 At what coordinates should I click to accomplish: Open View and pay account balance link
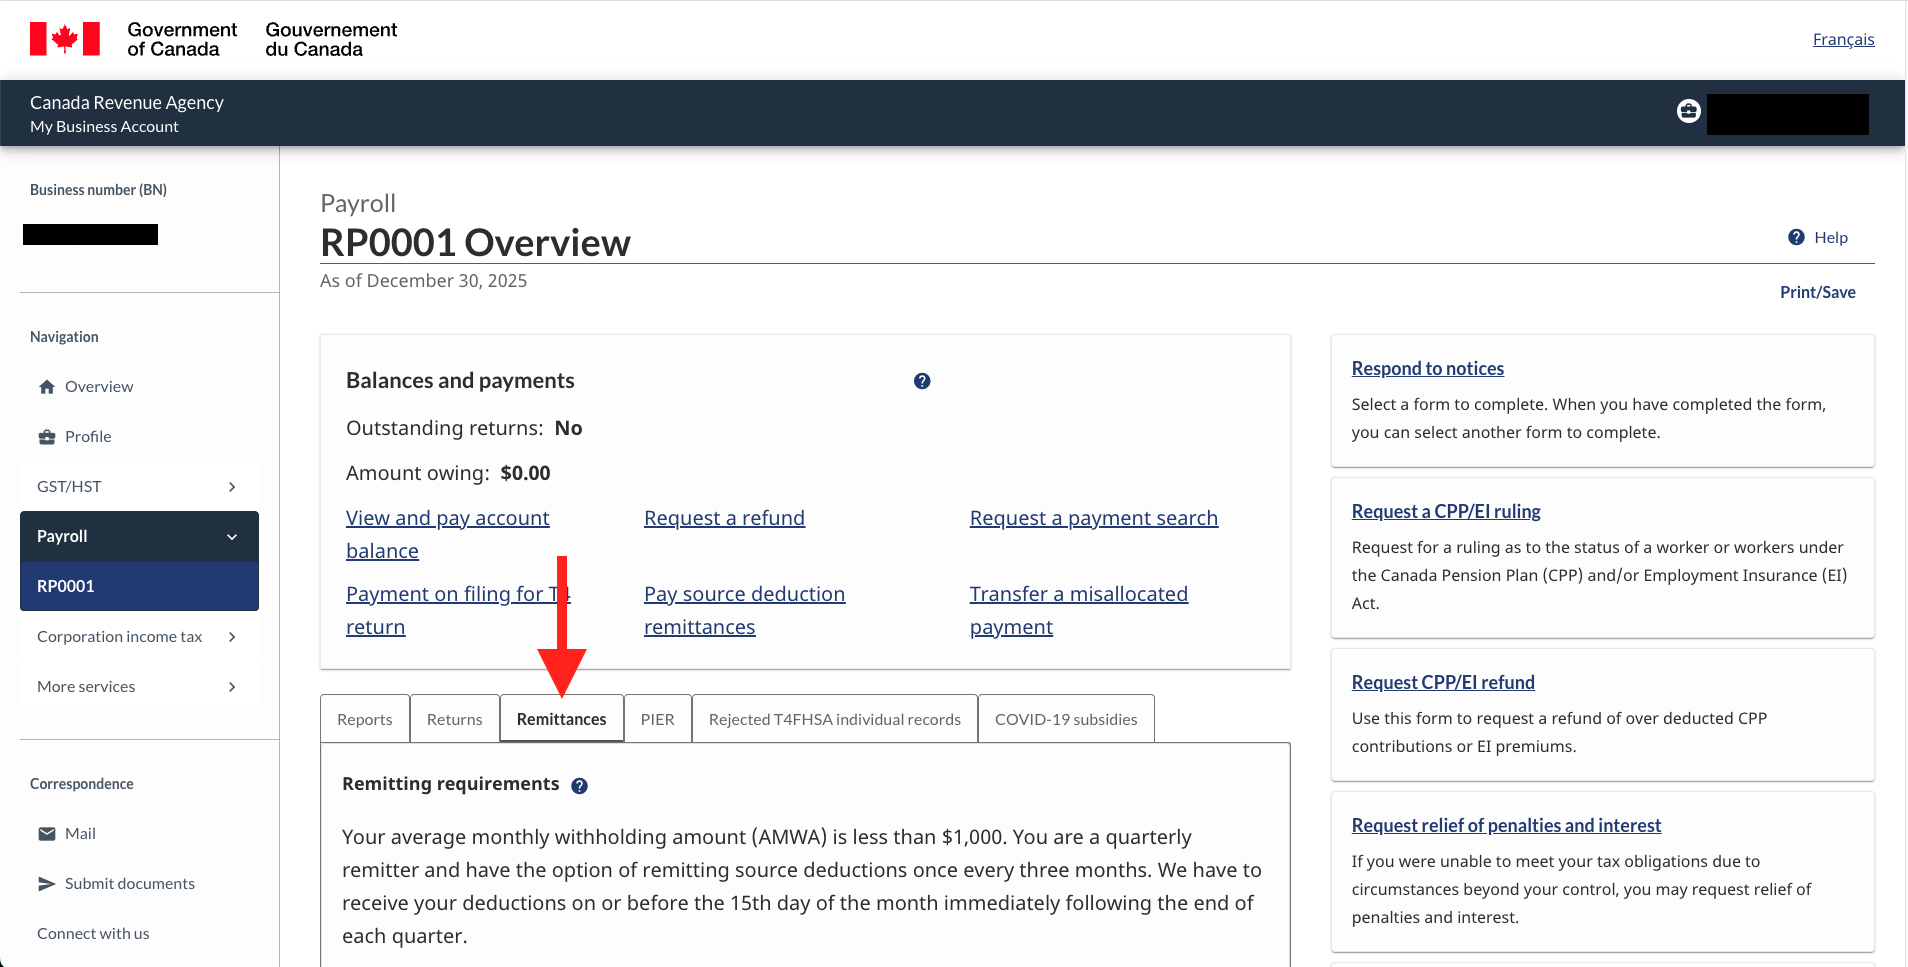[x=447, y=534]
